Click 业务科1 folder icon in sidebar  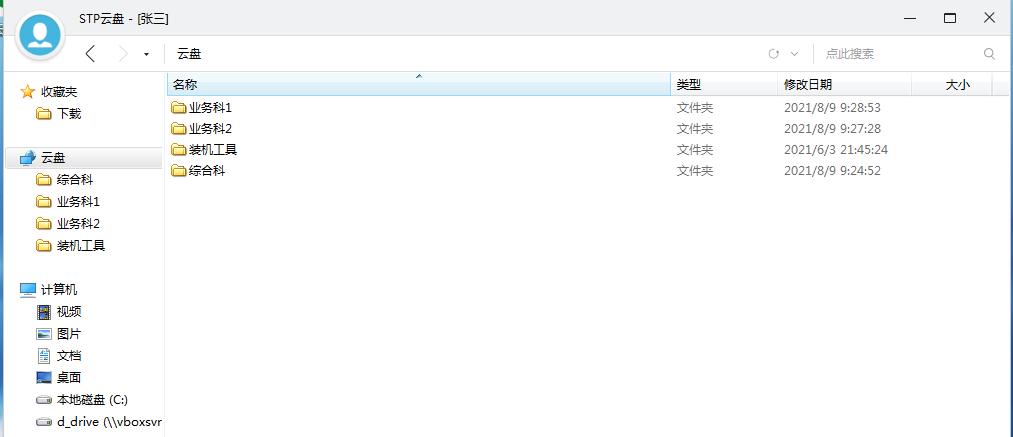point(44,202)
